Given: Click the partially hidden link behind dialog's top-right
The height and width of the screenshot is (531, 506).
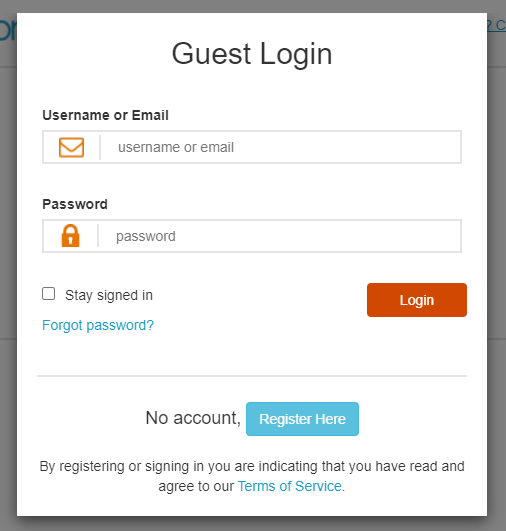Looking at the screenshot, I should pos(497,26).
